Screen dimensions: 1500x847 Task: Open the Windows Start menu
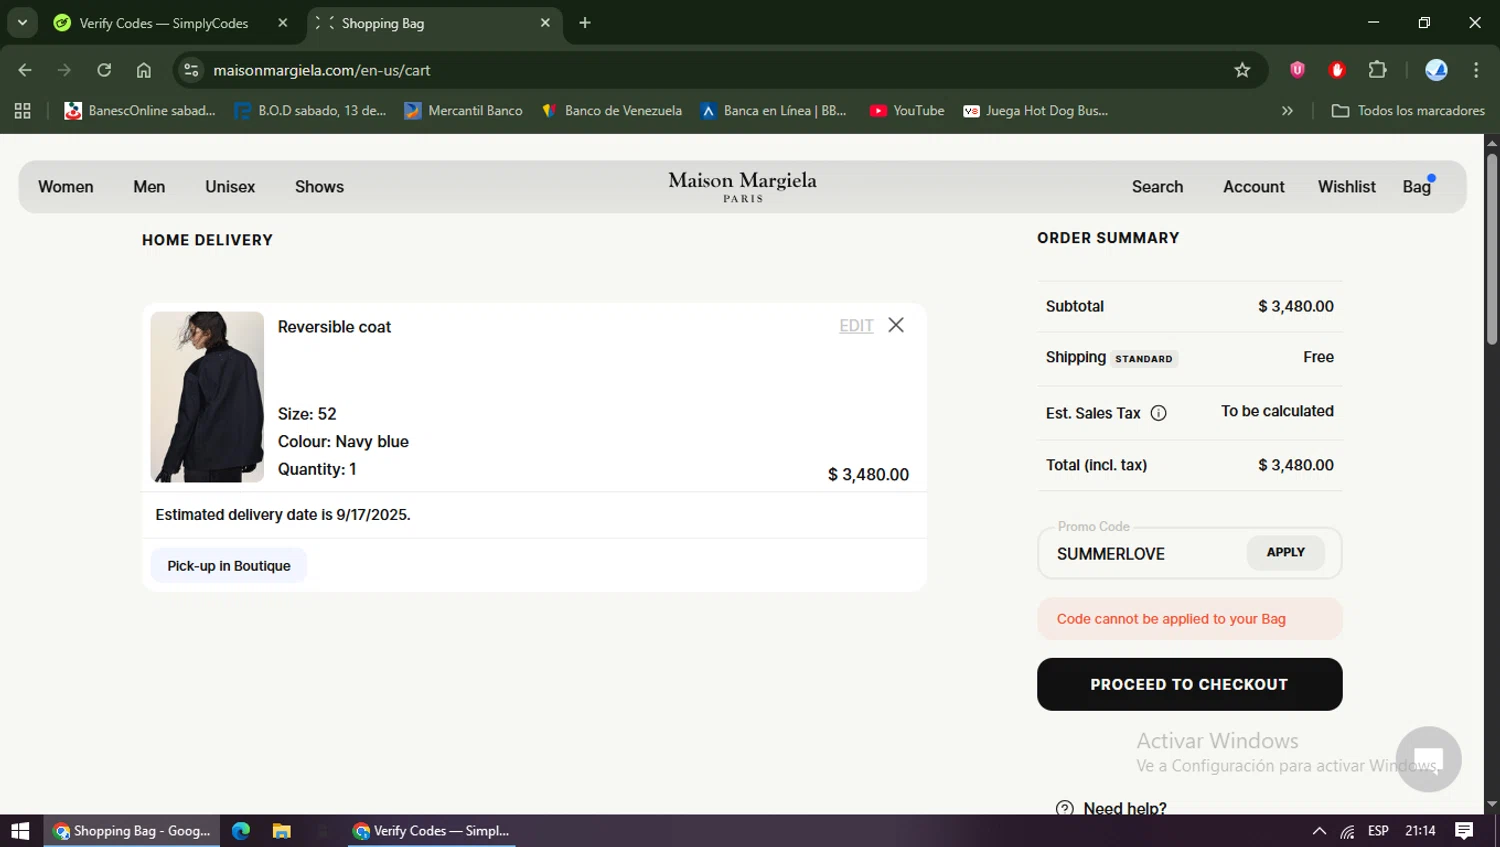[20, 831]
